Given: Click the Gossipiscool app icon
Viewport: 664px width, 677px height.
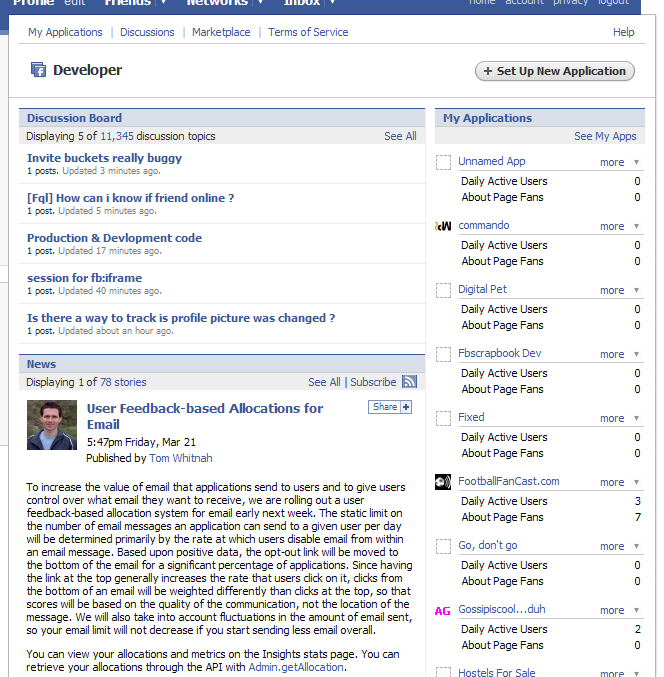Looking at the screenshot, I should point(443,610).
